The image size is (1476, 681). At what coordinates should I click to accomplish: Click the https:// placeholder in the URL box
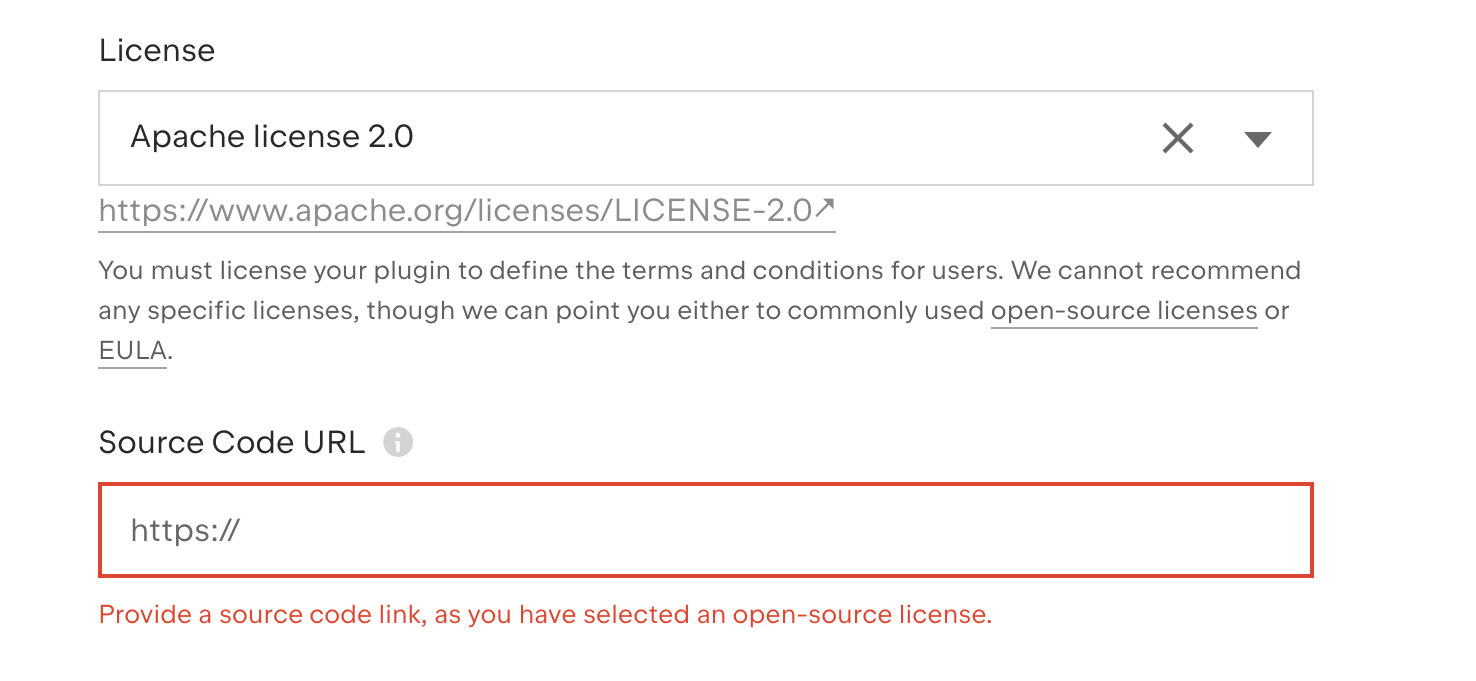tap(185, 530)
